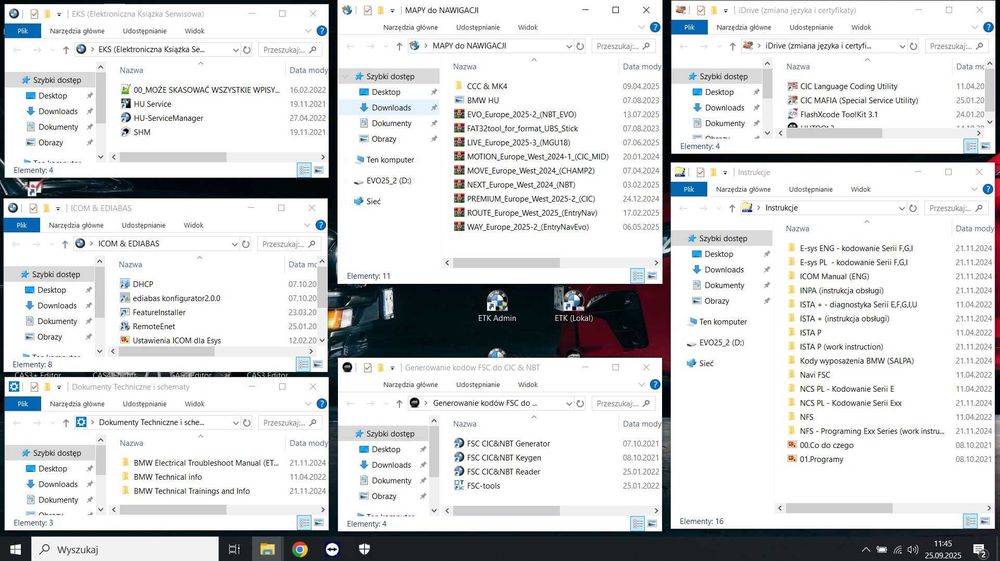The width and height of the screenshot is (1000, 561).
Task: Open quick access toolbar dropdown in iDrive window
Action: pos(725,11)
